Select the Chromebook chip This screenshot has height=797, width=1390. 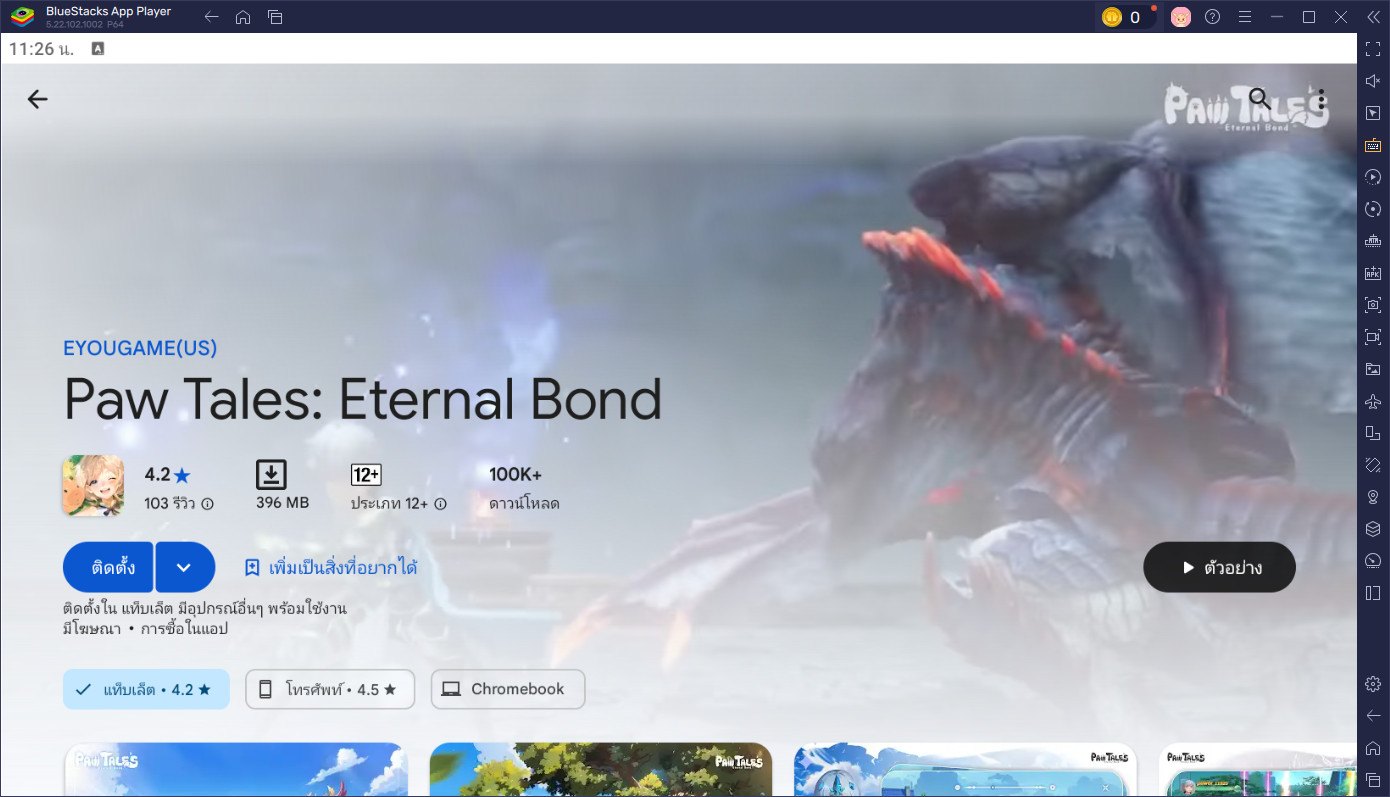508,689
